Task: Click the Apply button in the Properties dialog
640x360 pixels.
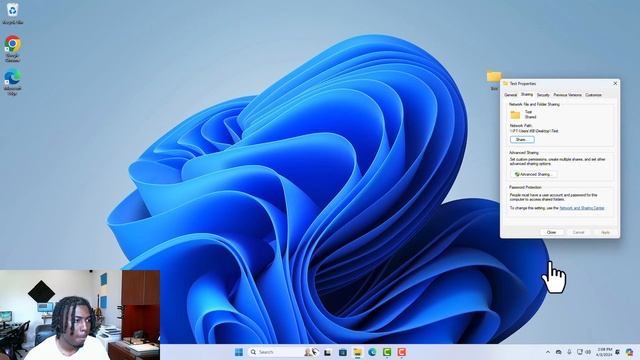Action: 605,232
